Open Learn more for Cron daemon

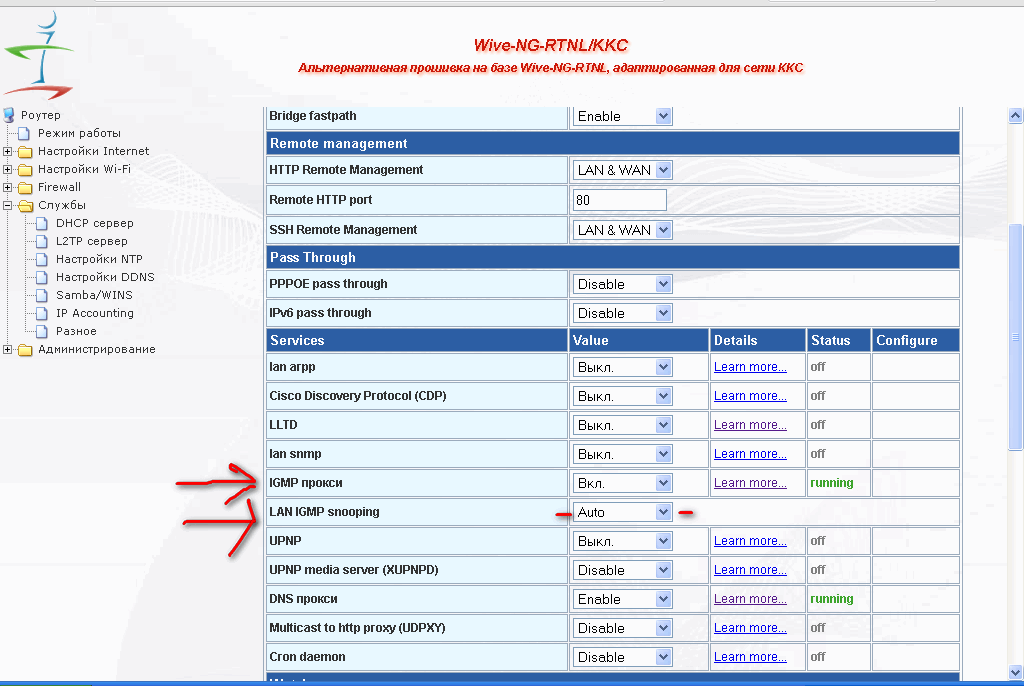coord(750,657)
